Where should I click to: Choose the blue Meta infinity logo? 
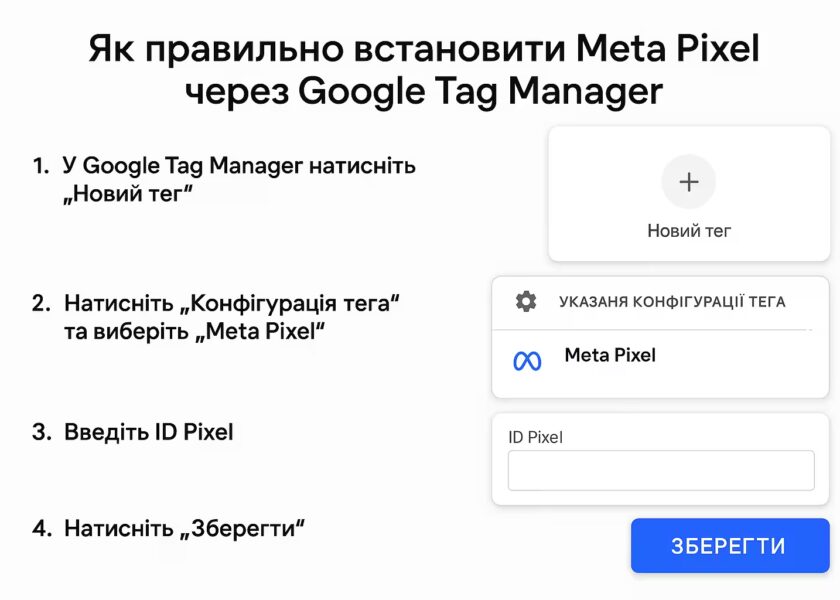(527, 361)
